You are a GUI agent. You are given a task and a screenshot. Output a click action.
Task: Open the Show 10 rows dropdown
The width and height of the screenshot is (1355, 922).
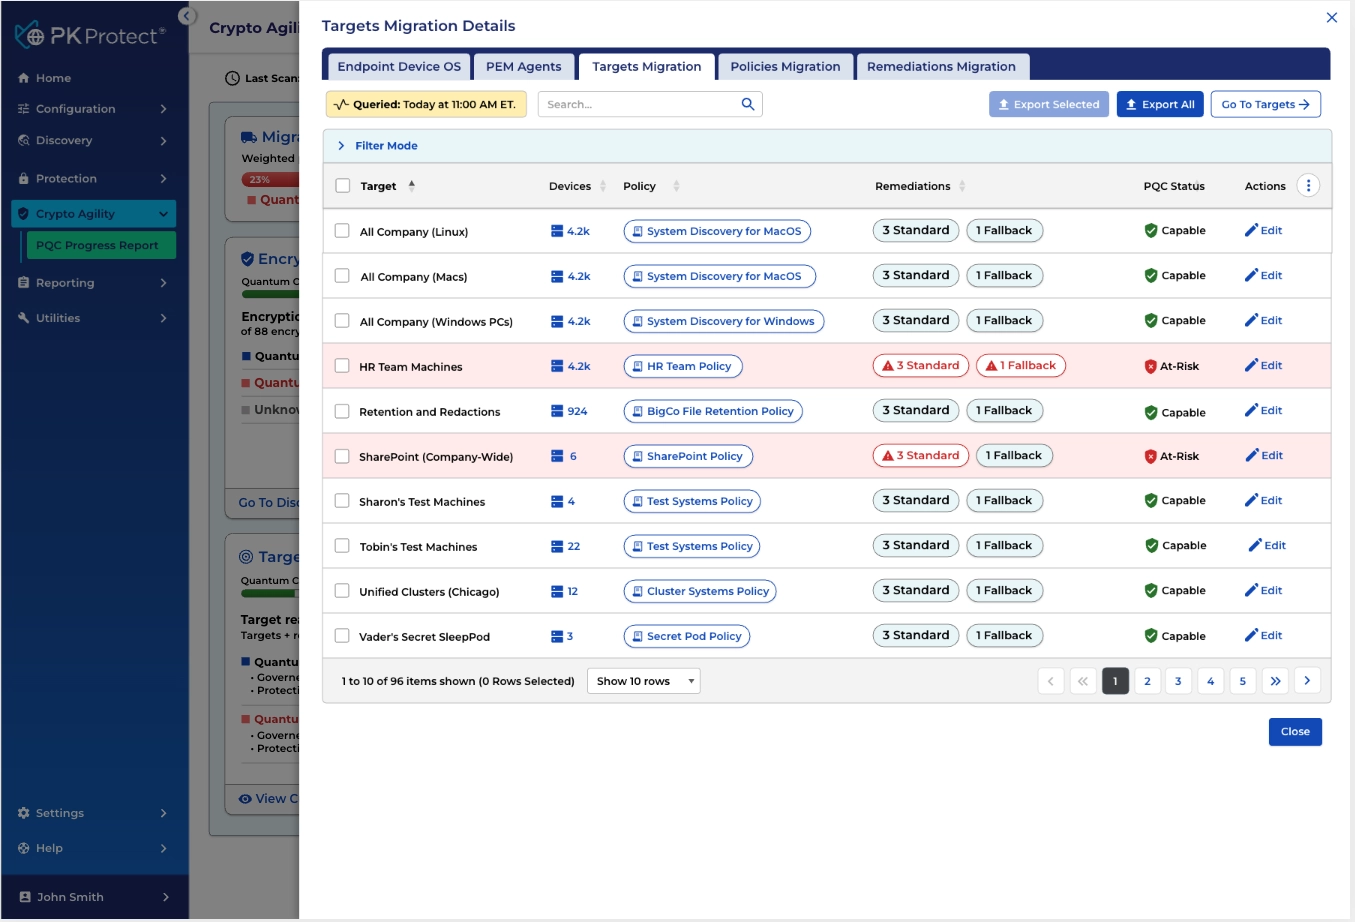pos(643,681)
